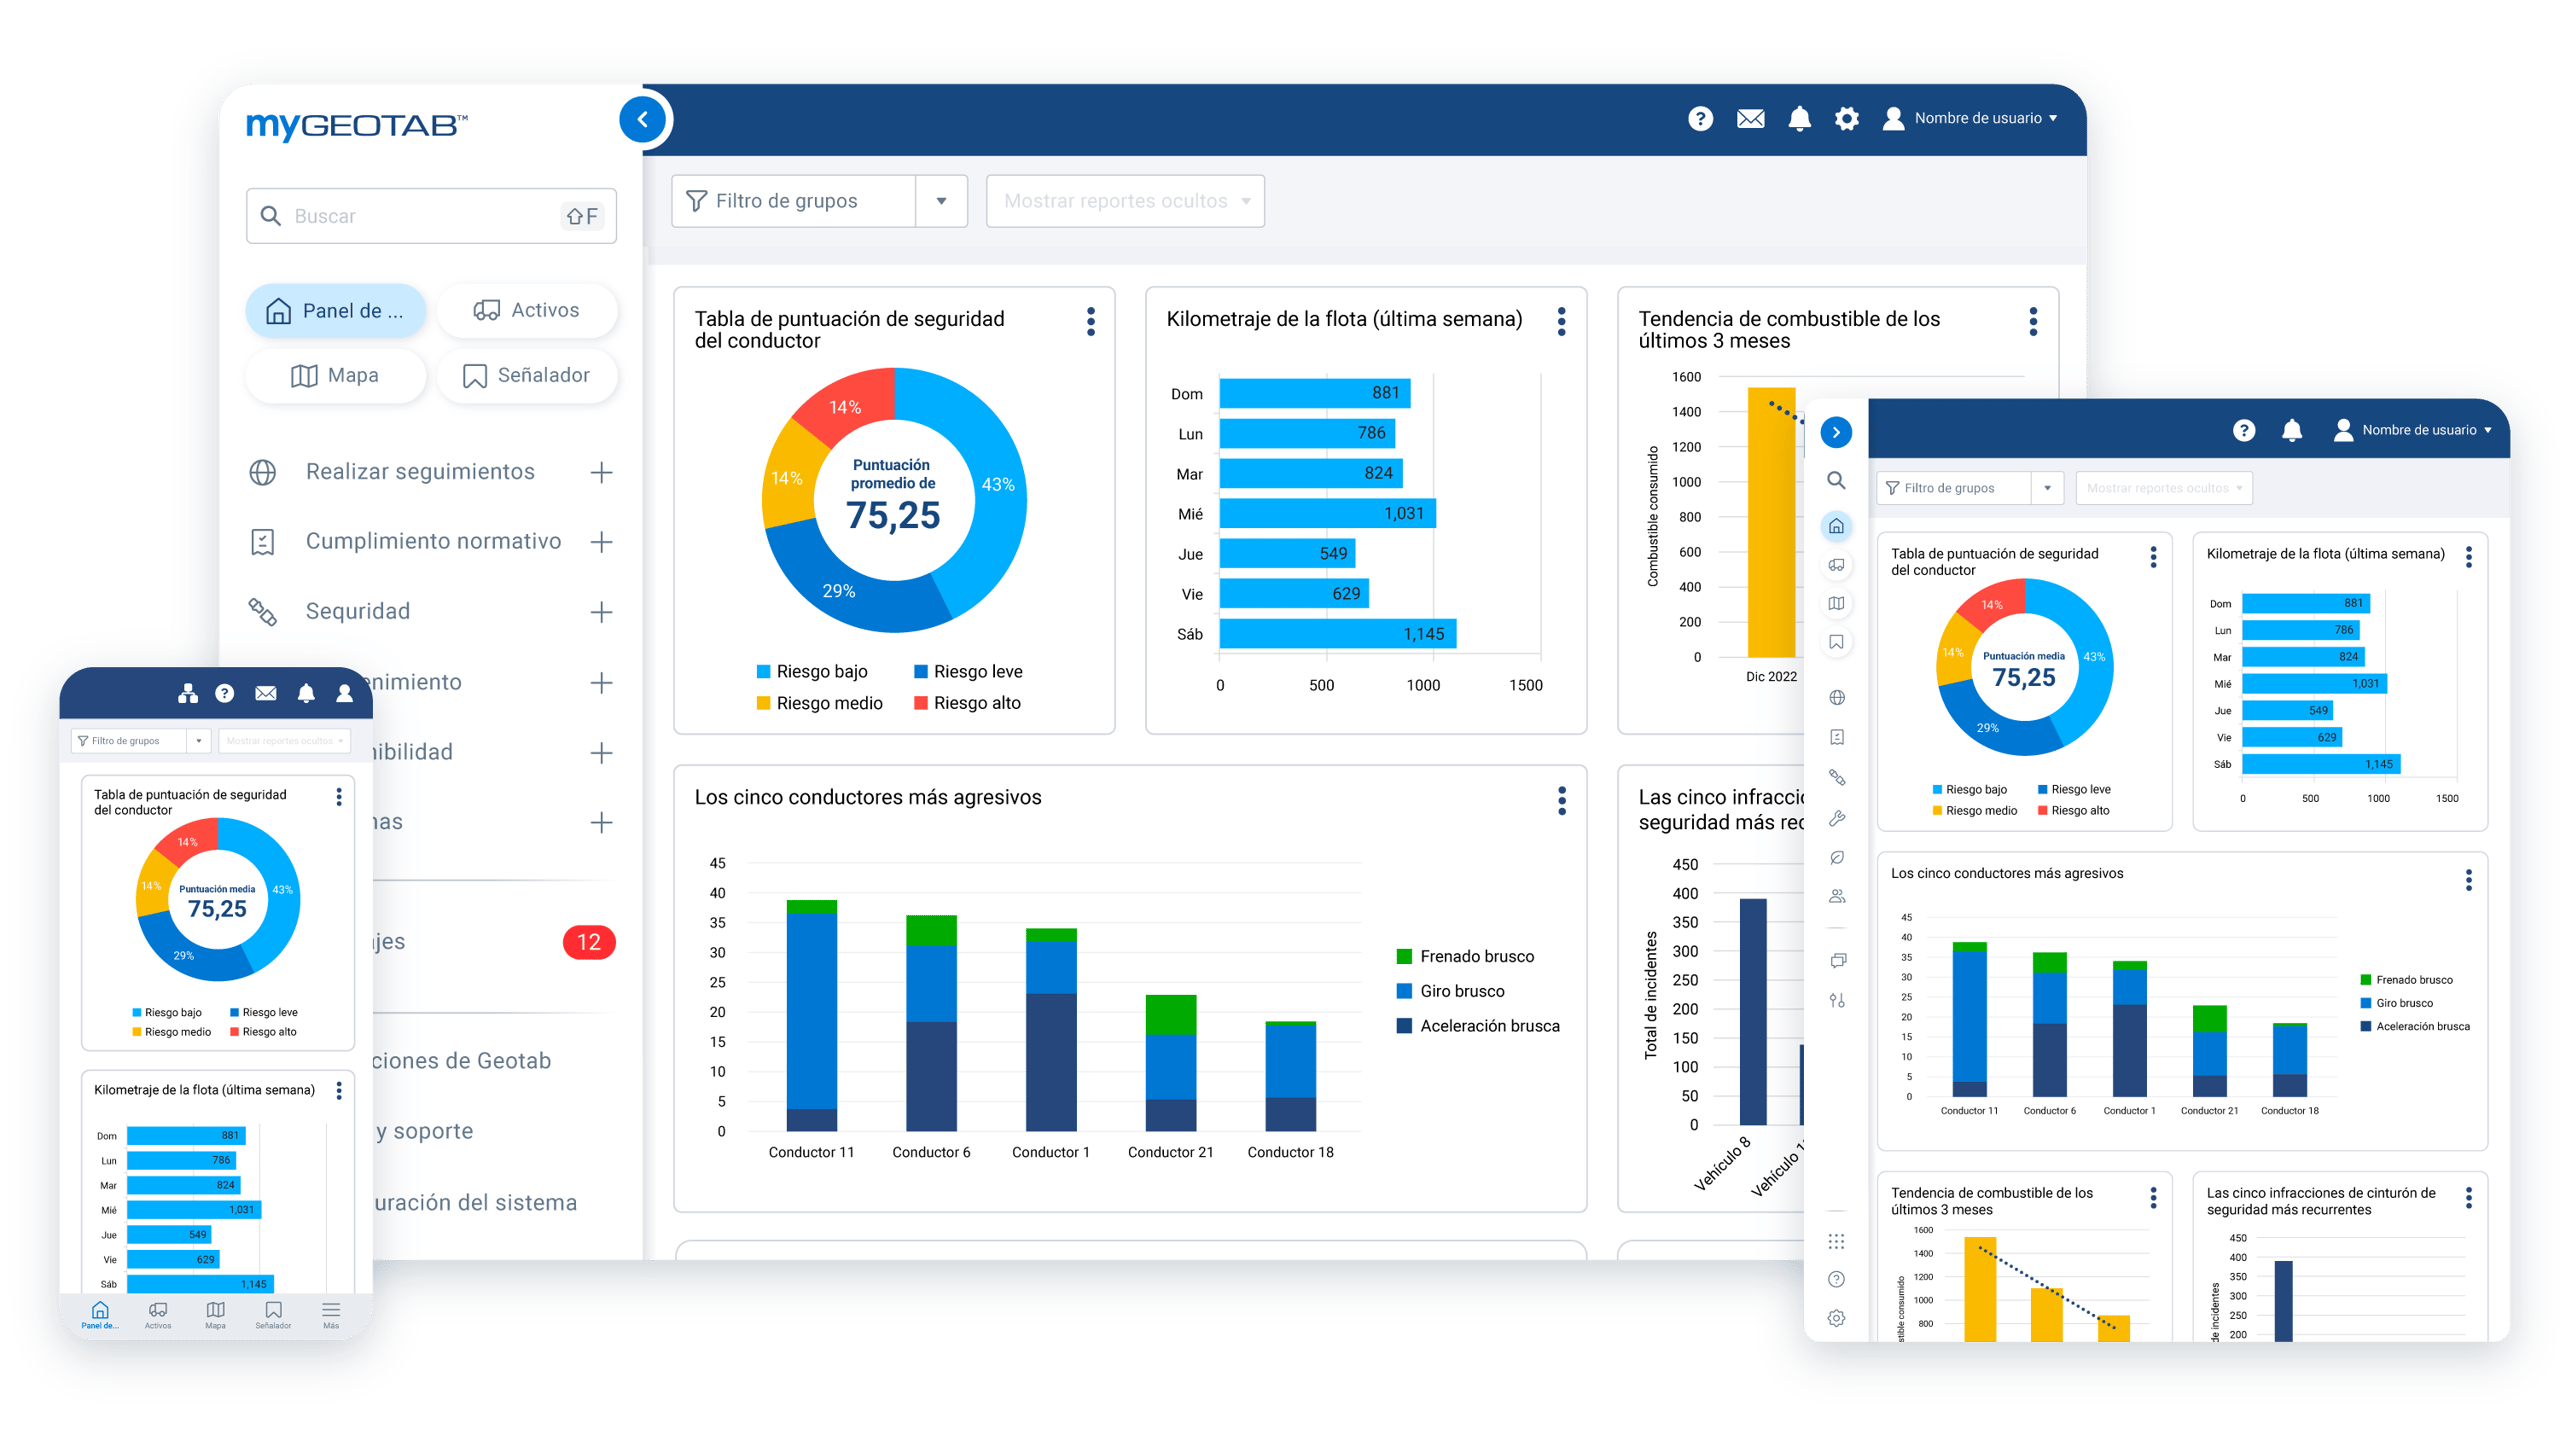The height and width of the screenshot is (1441, 2560).
Task: Tap the Mapa tab in the mobile bottom bar
Action: pos(215,1314)
